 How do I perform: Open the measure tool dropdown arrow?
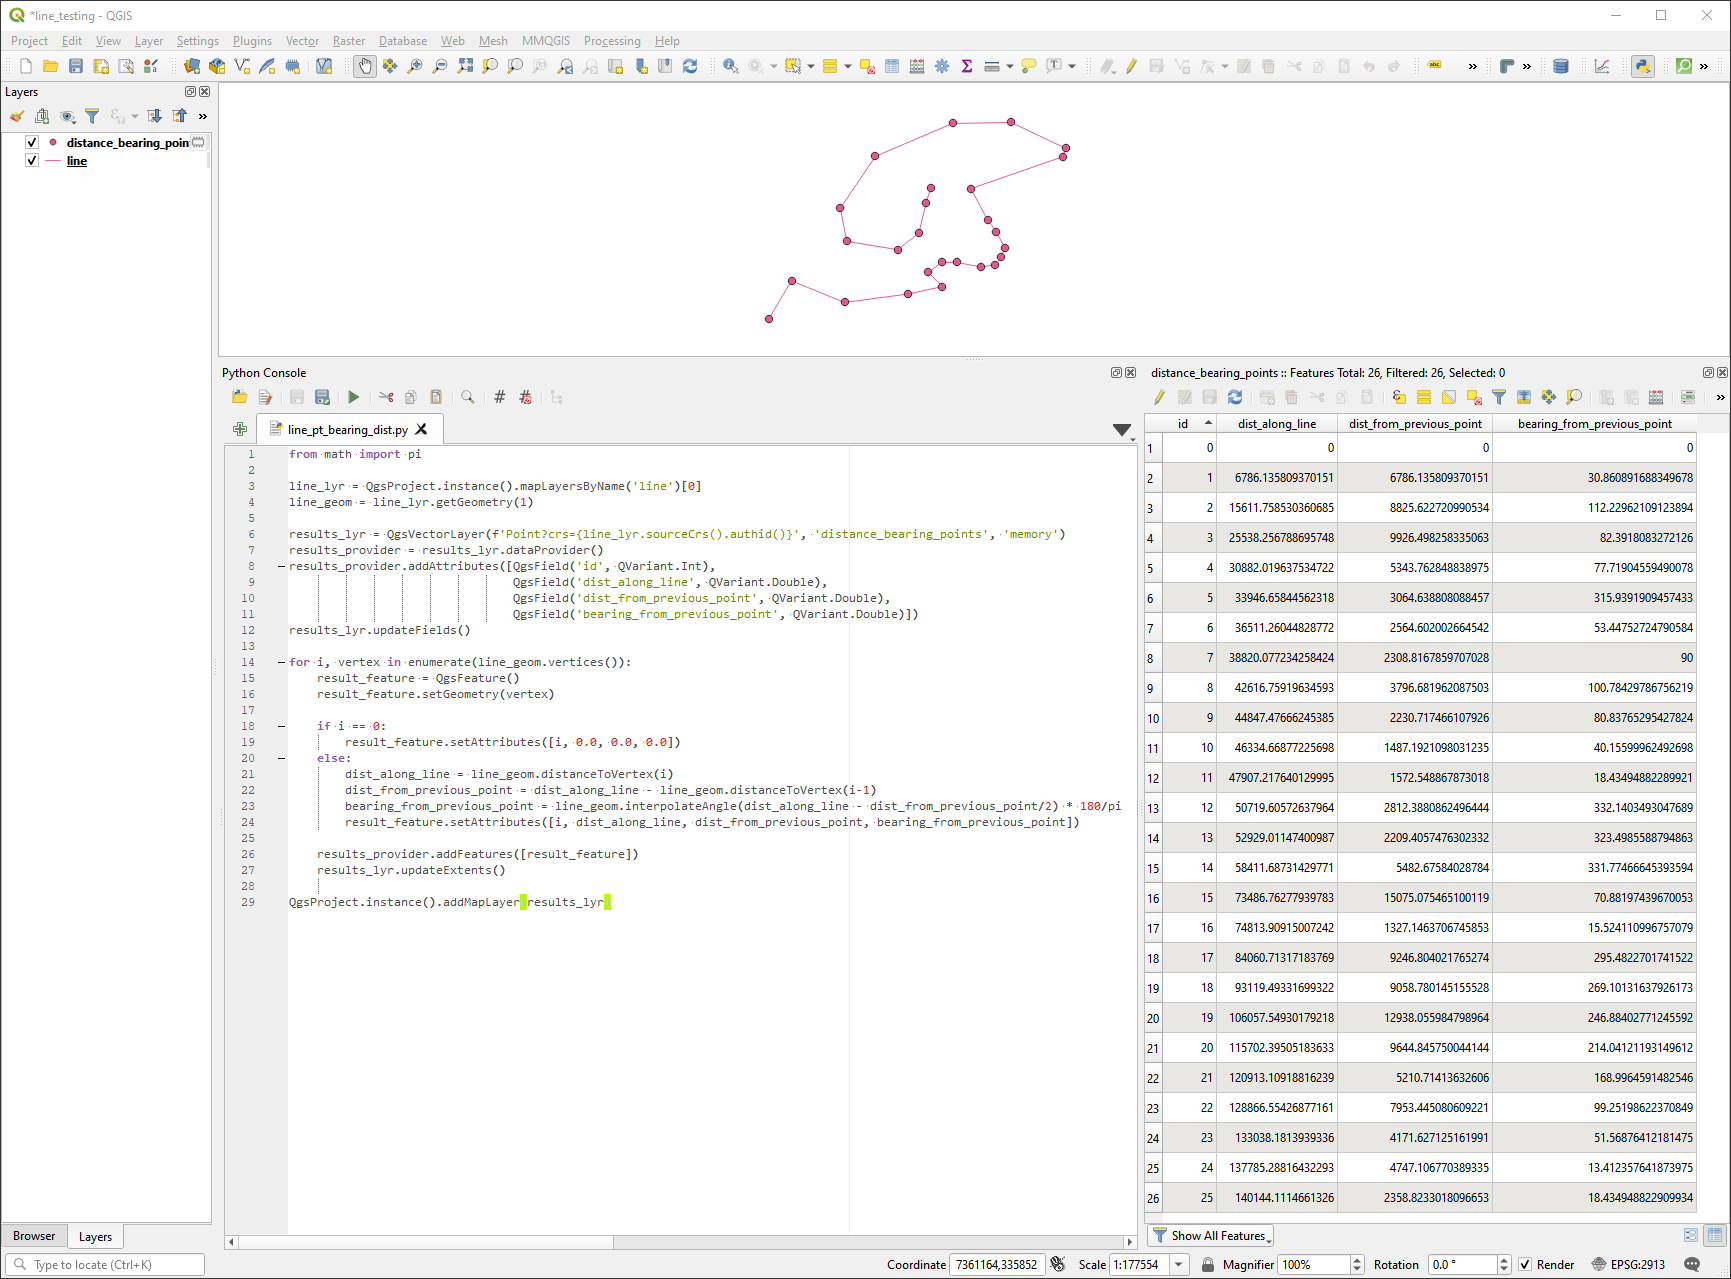click(x=1010, y=66)
